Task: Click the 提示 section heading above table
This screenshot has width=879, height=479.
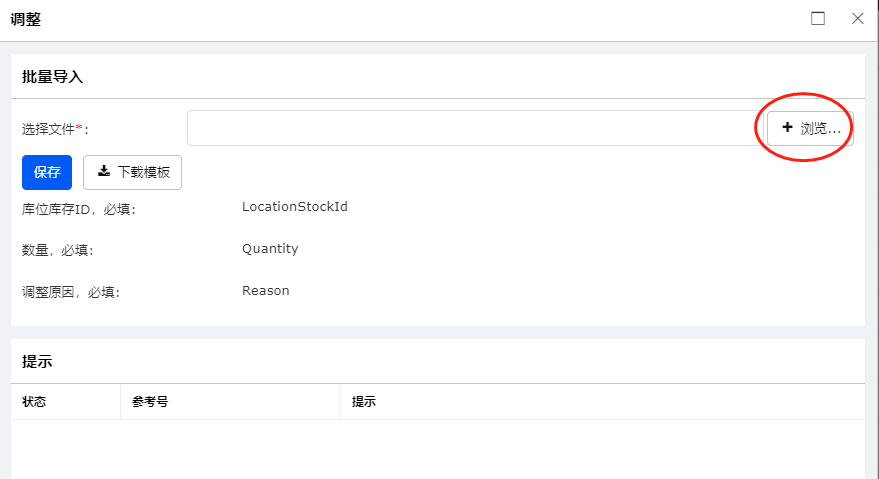Action: pyautogui.click(x=37, y=362)
